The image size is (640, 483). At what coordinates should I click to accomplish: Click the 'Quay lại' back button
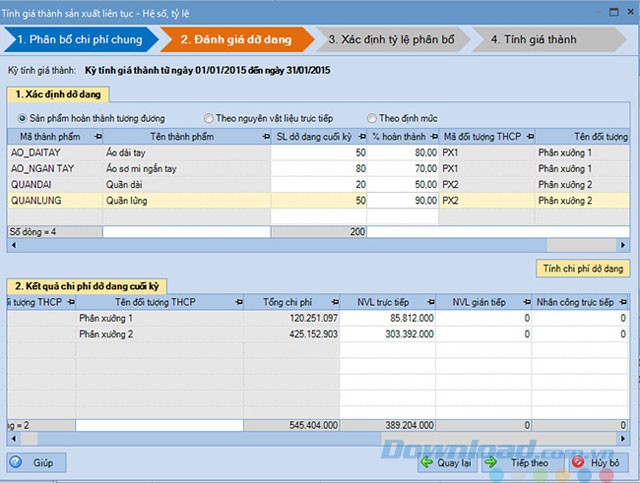click(446, 462)
